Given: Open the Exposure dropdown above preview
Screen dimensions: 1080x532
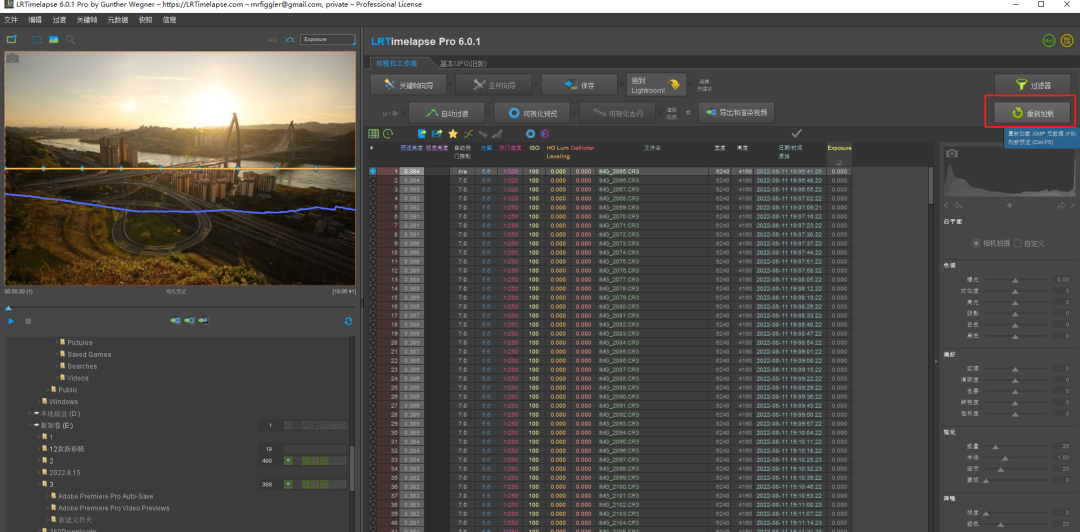Looking at the screenshot, I should point(327,40).
